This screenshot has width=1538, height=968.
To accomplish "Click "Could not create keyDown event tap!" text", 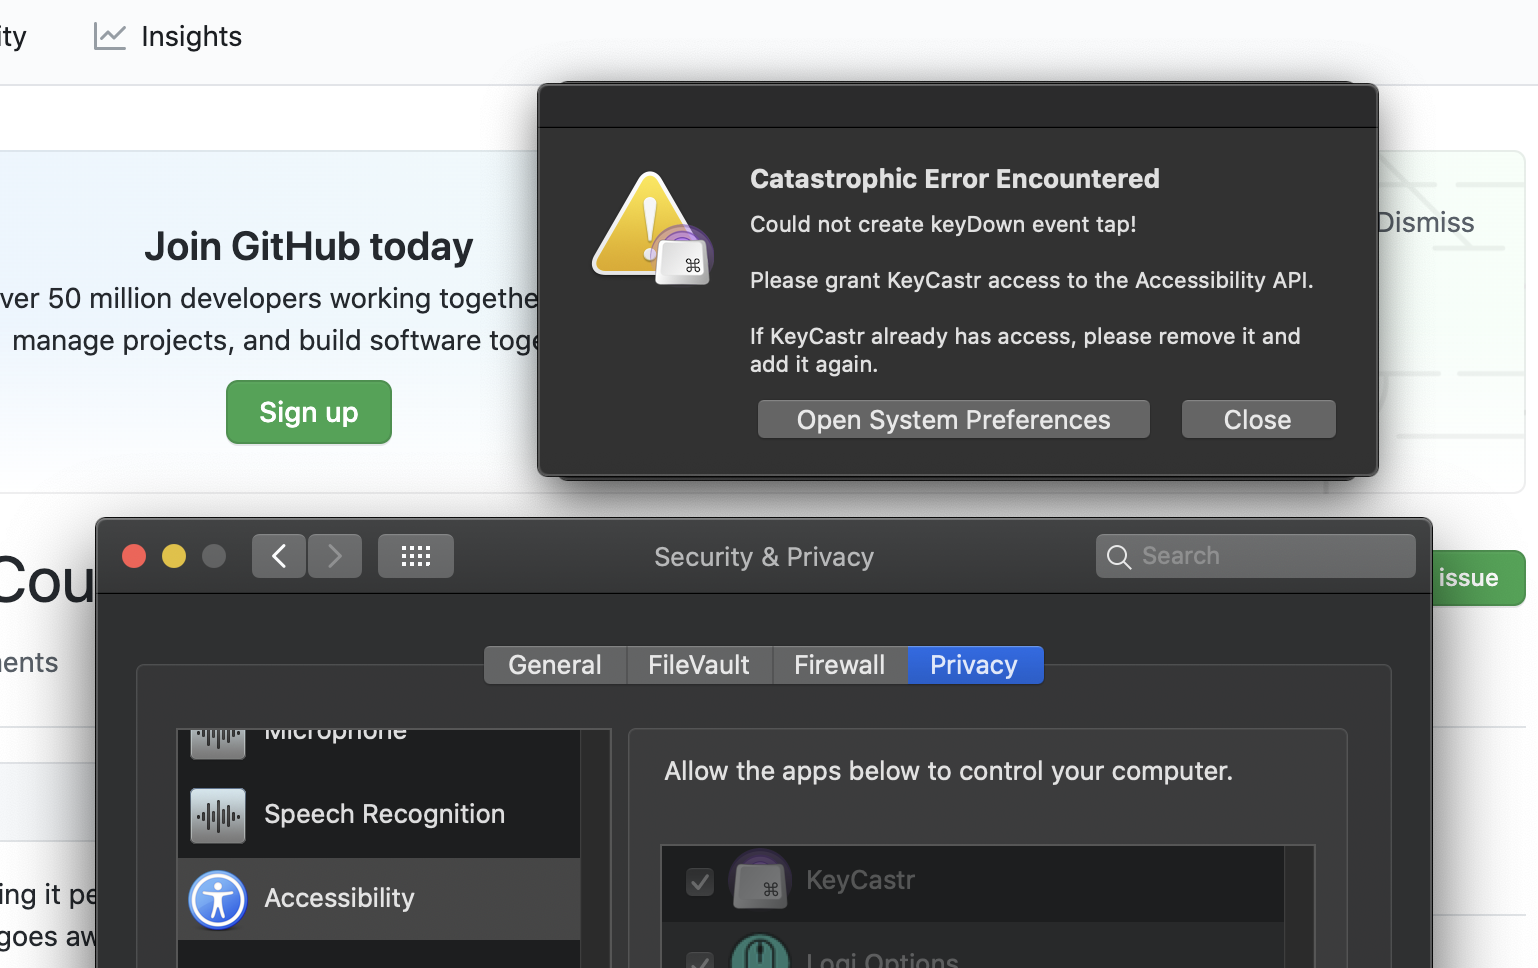I will (x=943, y=224).
